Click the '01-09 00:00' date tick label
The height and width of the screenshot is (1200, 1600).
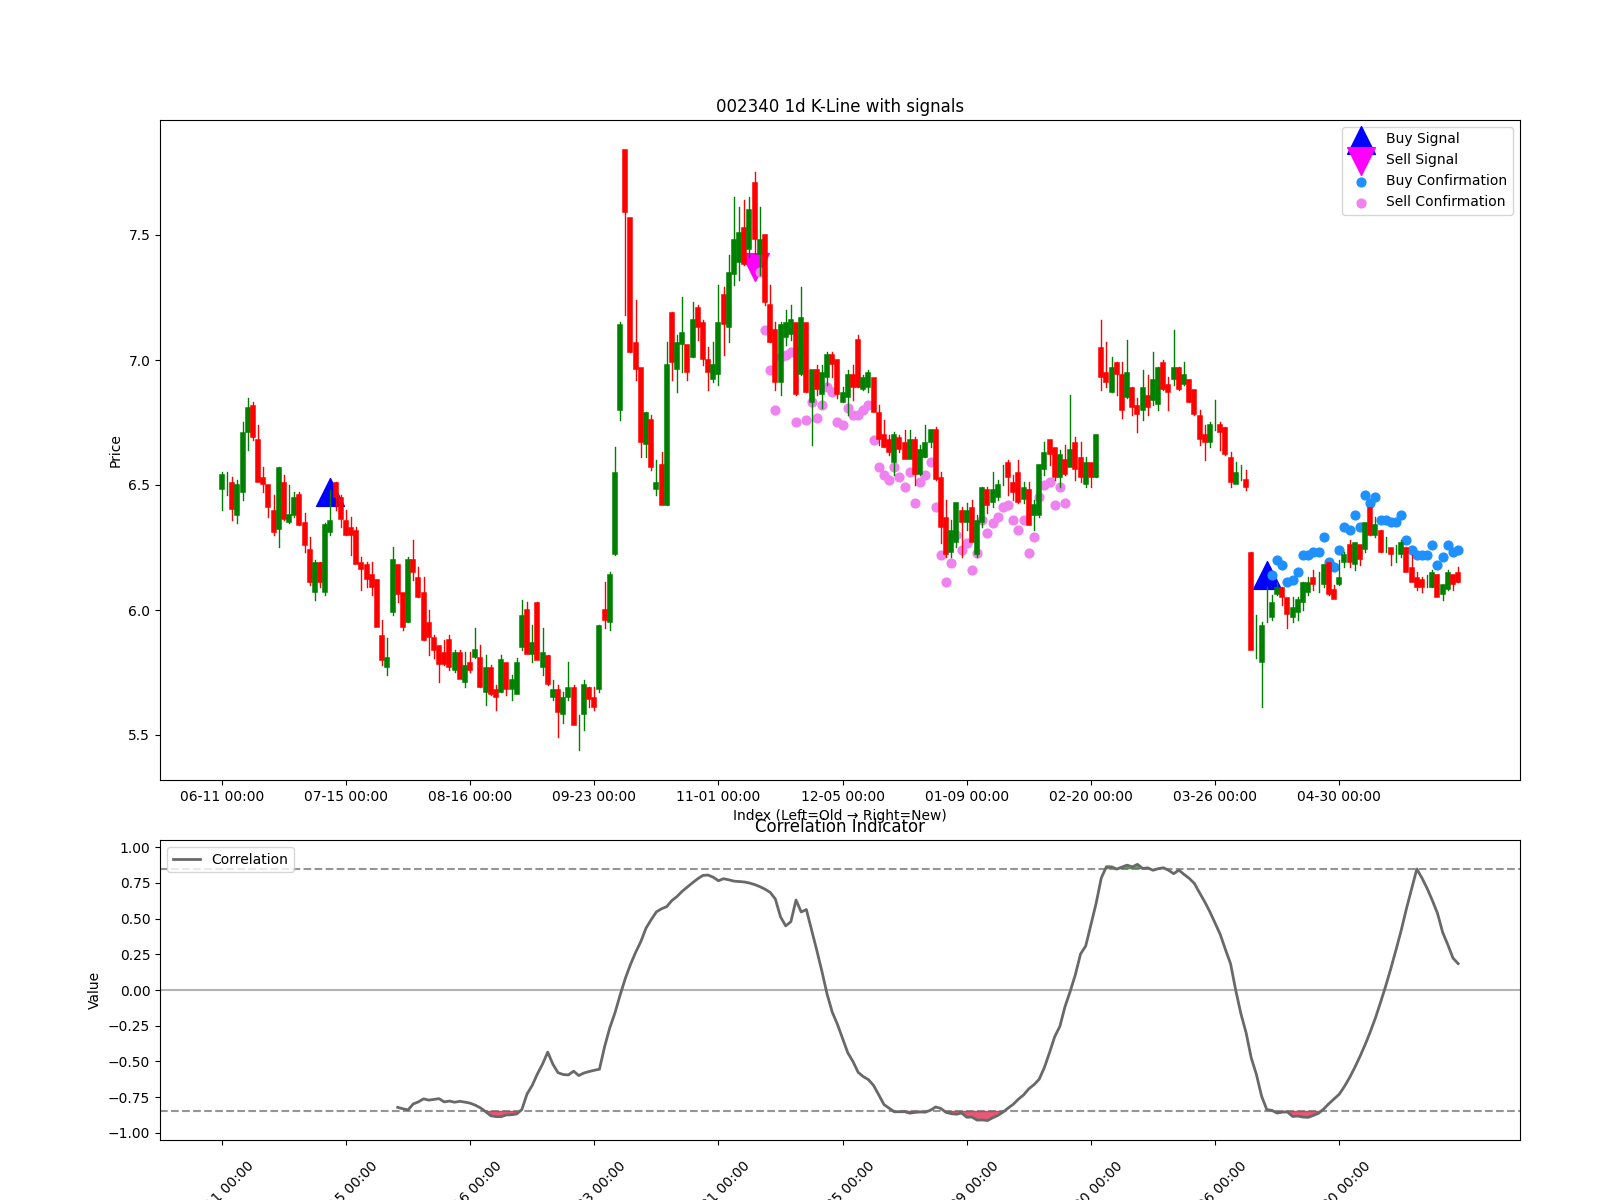pyautogui.click(x=967, y=796)
